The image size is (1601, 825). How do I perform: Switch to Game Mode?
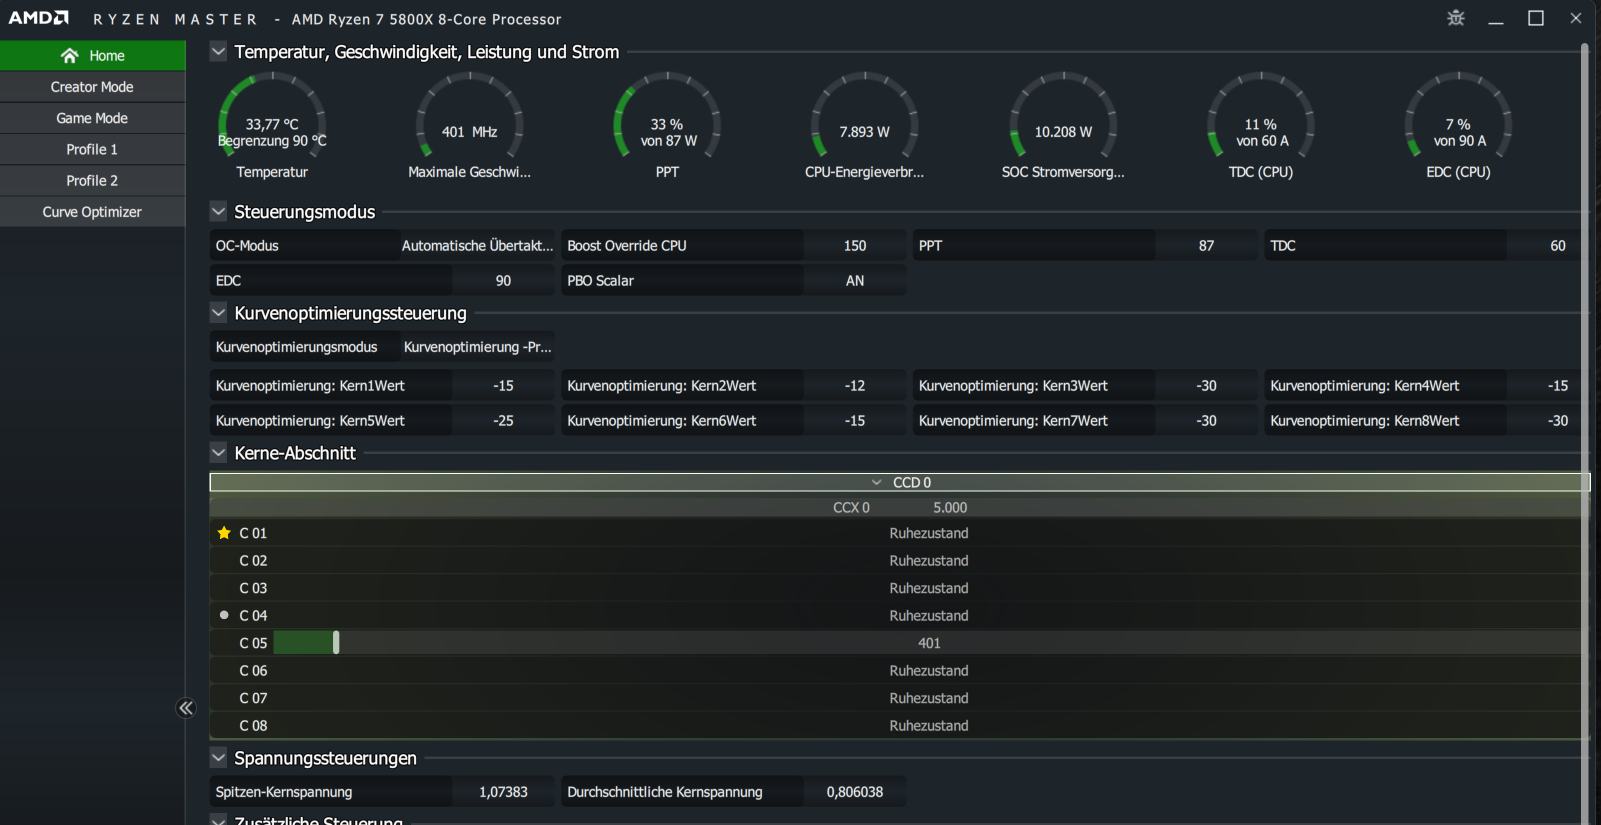pos(92,118)
